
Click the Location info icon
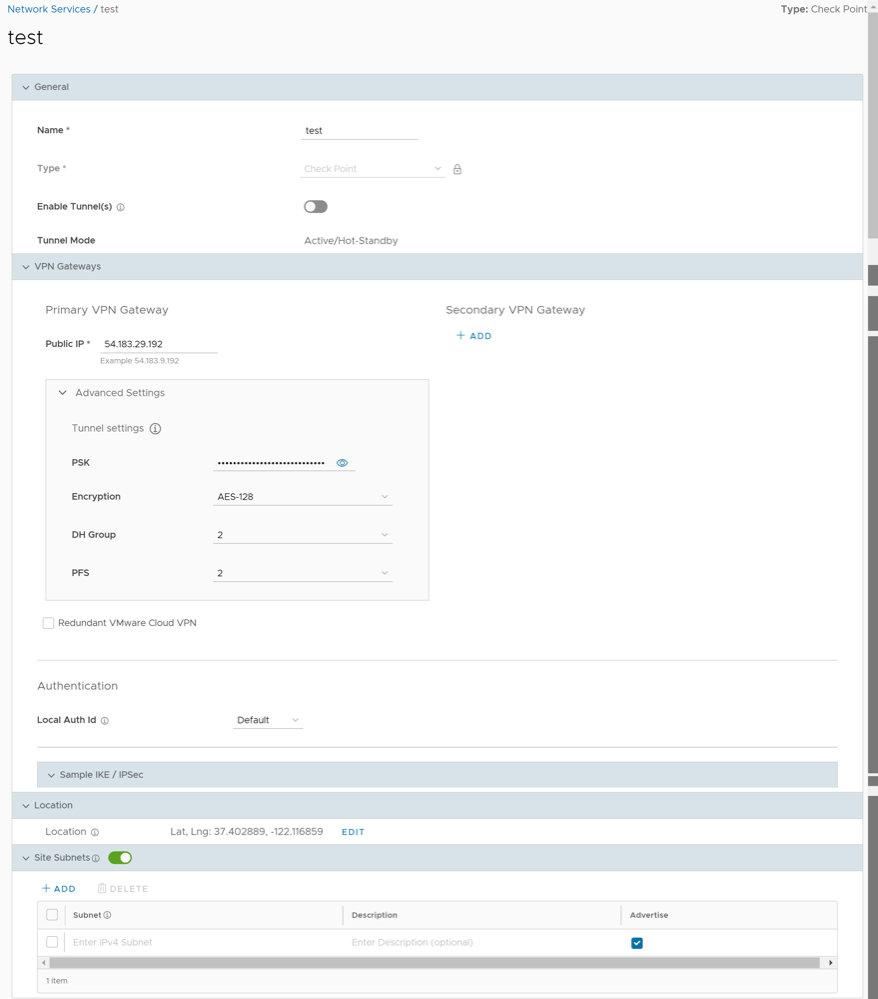coord(95,832)
